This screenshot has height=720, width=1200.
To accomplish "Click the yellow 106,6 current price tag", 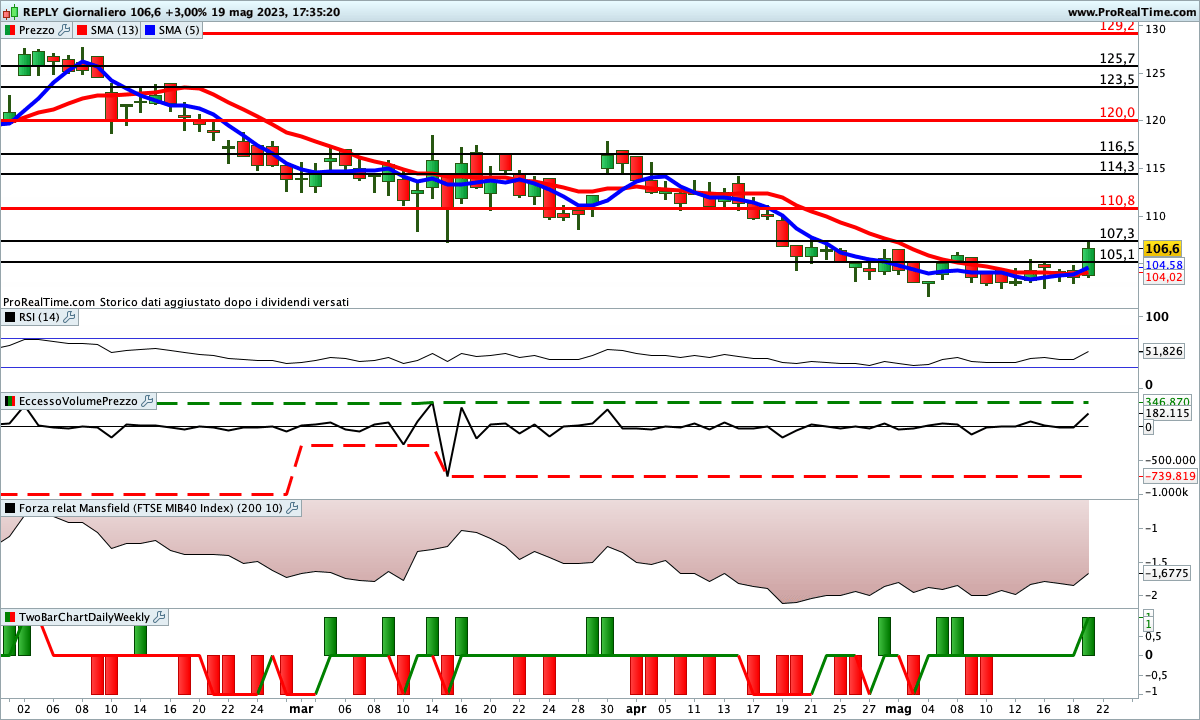I will [x=1163, y=248].
